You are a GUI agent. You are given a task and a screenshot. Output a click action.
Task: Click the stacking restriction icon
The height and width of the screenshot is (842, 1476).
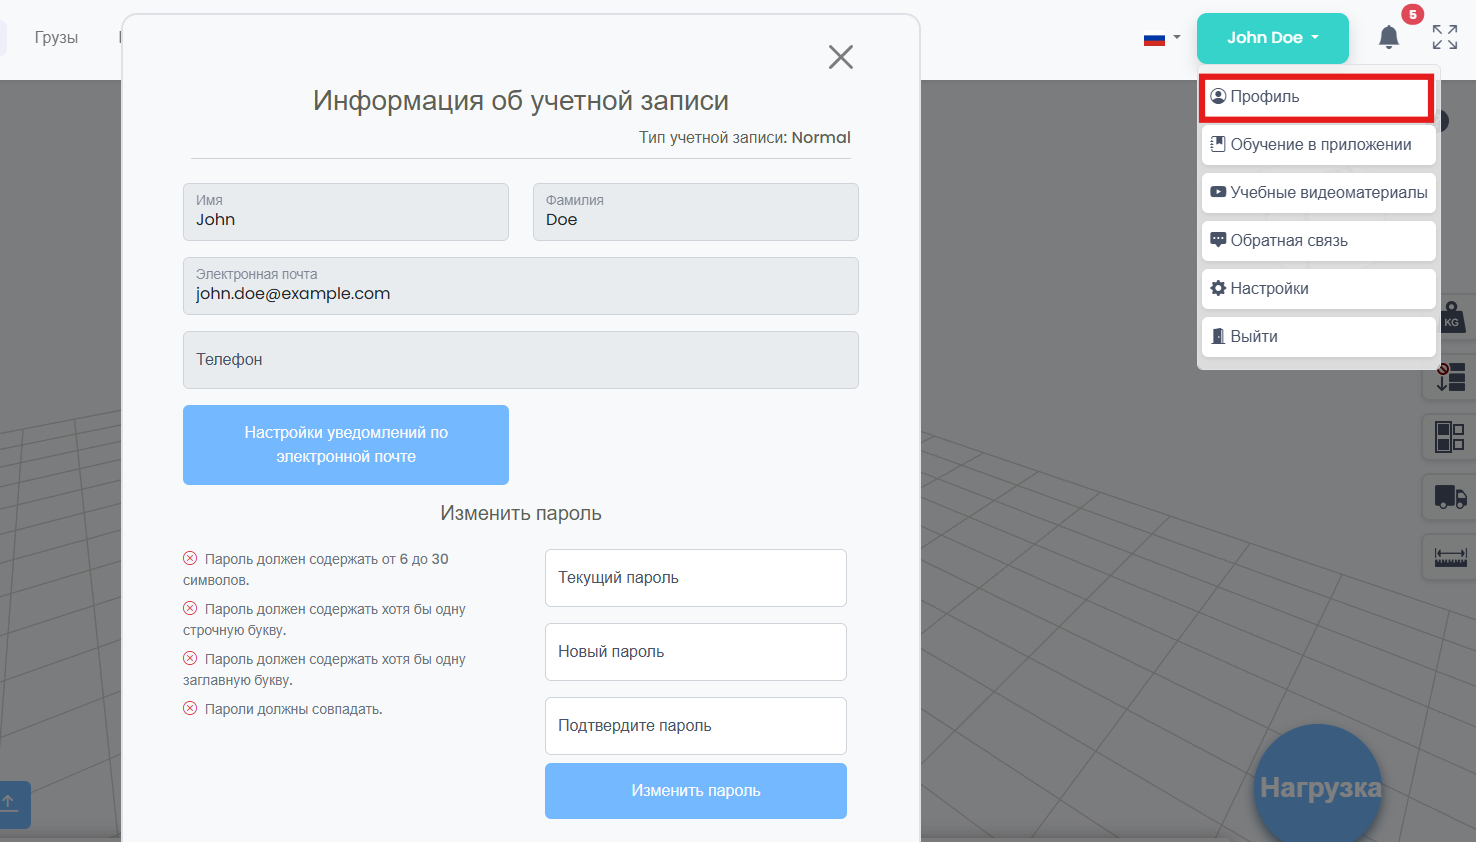(1450, 377)
